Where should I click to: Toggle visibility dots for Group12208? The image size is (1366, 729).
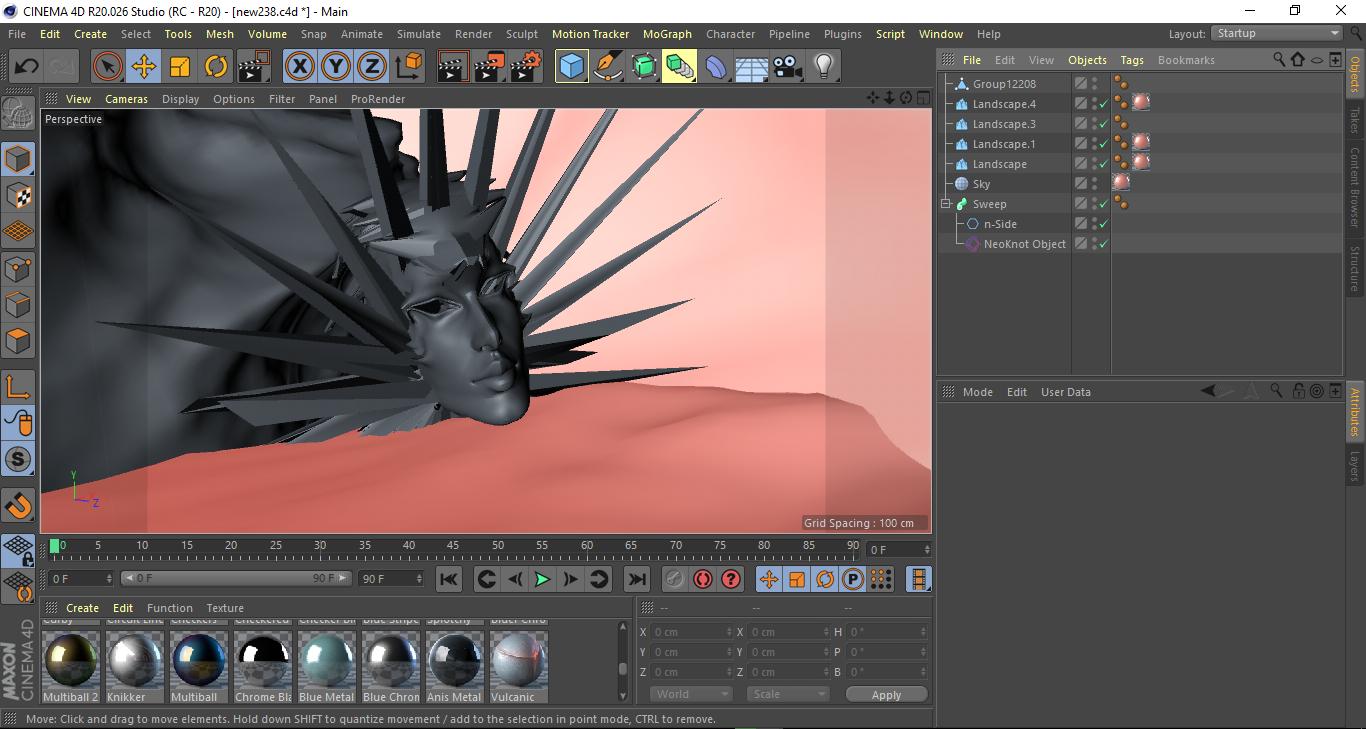tap(1095, 84)
